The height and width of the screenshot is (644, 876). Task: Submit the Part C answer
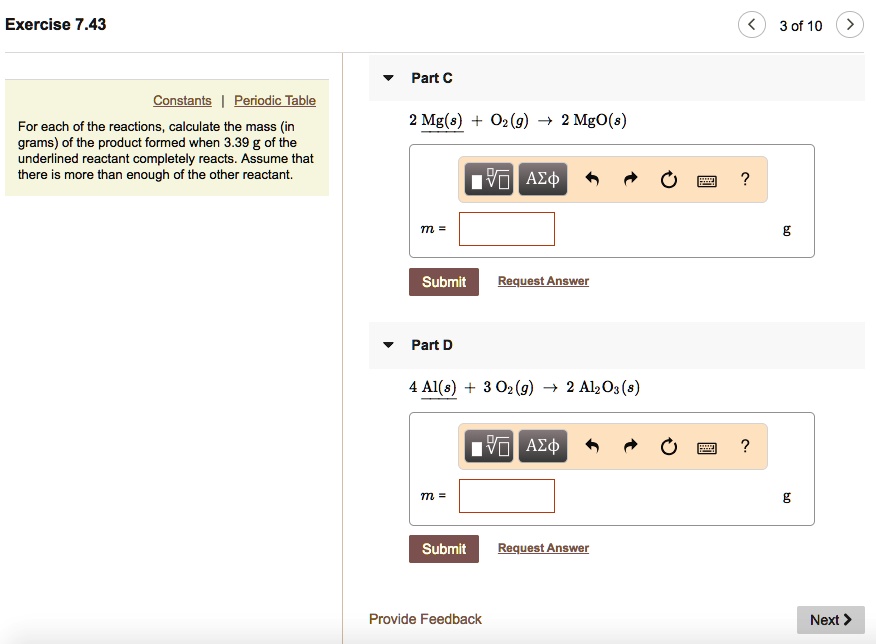click(x=443, y=281)
